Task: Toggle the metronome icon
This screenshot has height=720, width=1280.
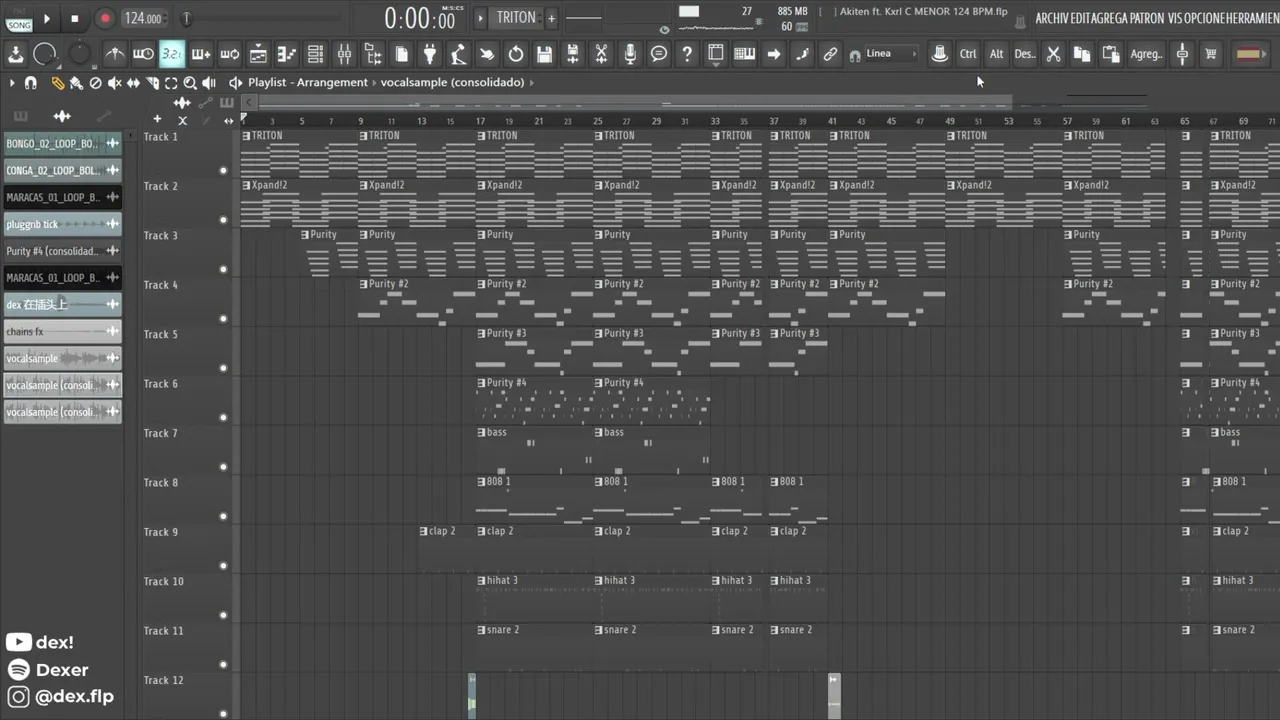Action: 115,54
